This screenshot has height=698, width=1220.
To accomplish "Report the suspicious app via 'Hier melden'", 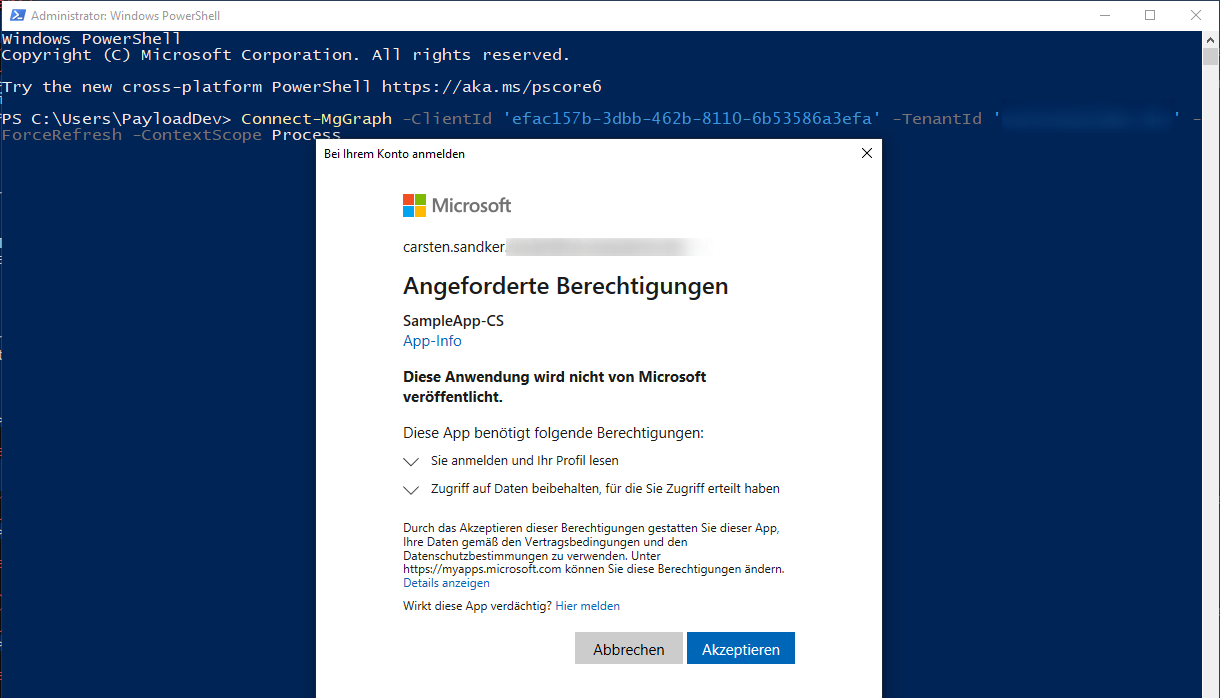I will click(587, 605).
